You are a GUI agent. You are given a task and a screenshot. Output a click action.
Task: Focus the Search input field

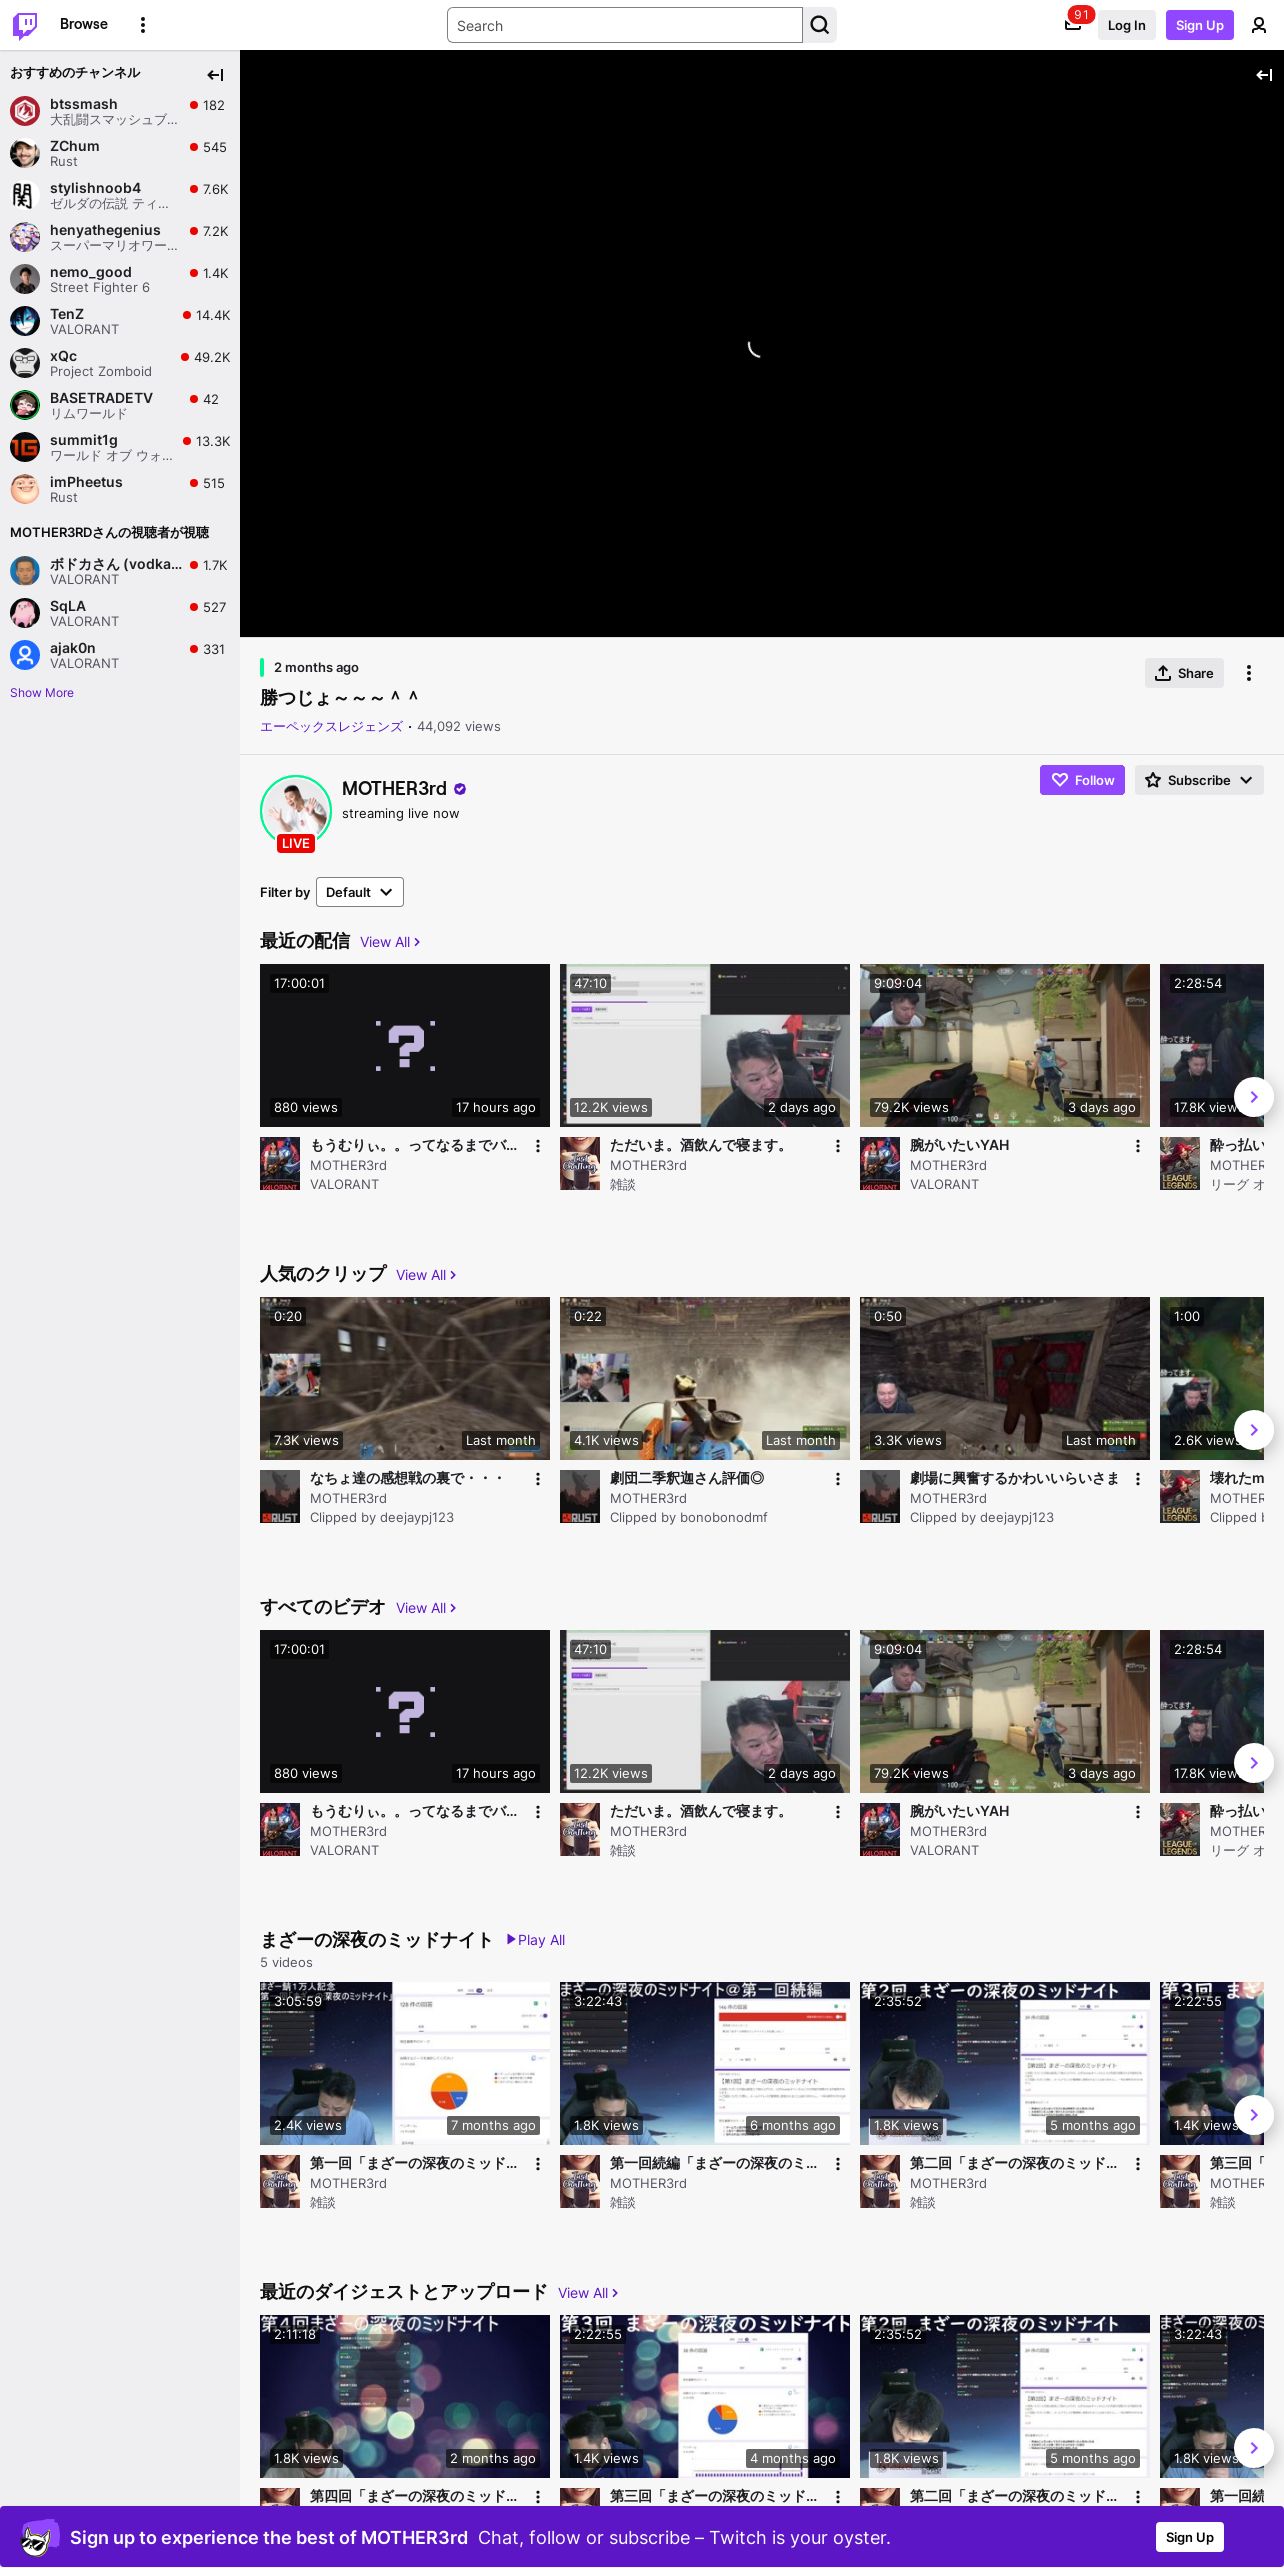625,25
